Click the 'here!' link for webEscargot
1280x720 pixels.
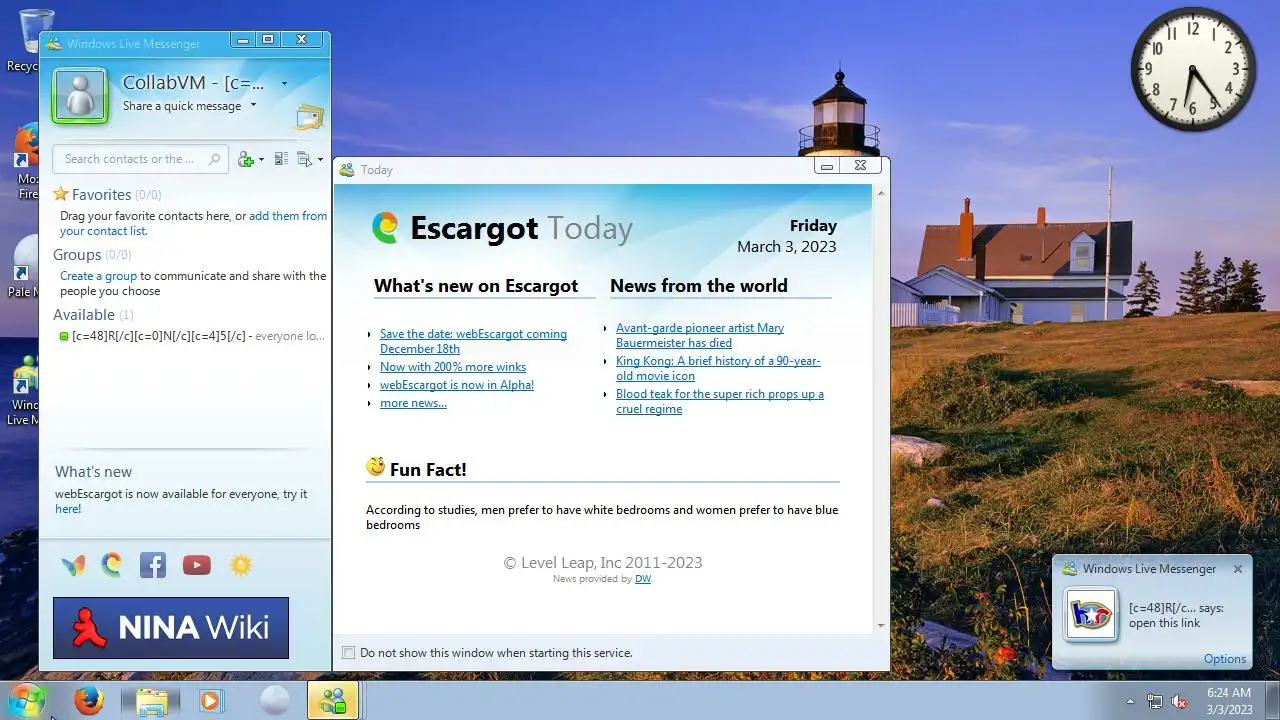tap(68, 509)
